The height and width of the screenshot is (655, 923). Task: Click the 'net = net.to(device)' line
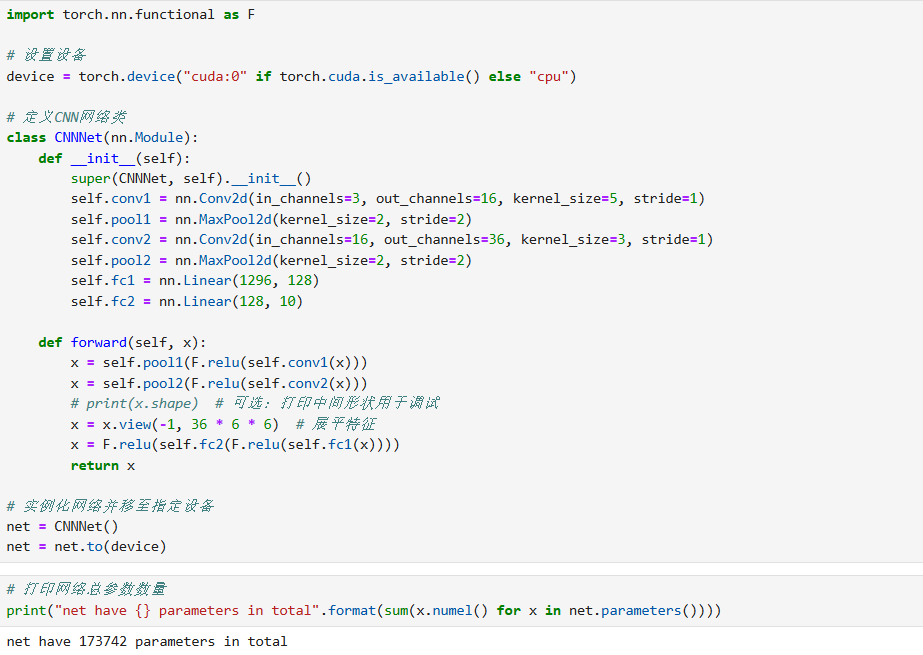(x=87, y=547)
